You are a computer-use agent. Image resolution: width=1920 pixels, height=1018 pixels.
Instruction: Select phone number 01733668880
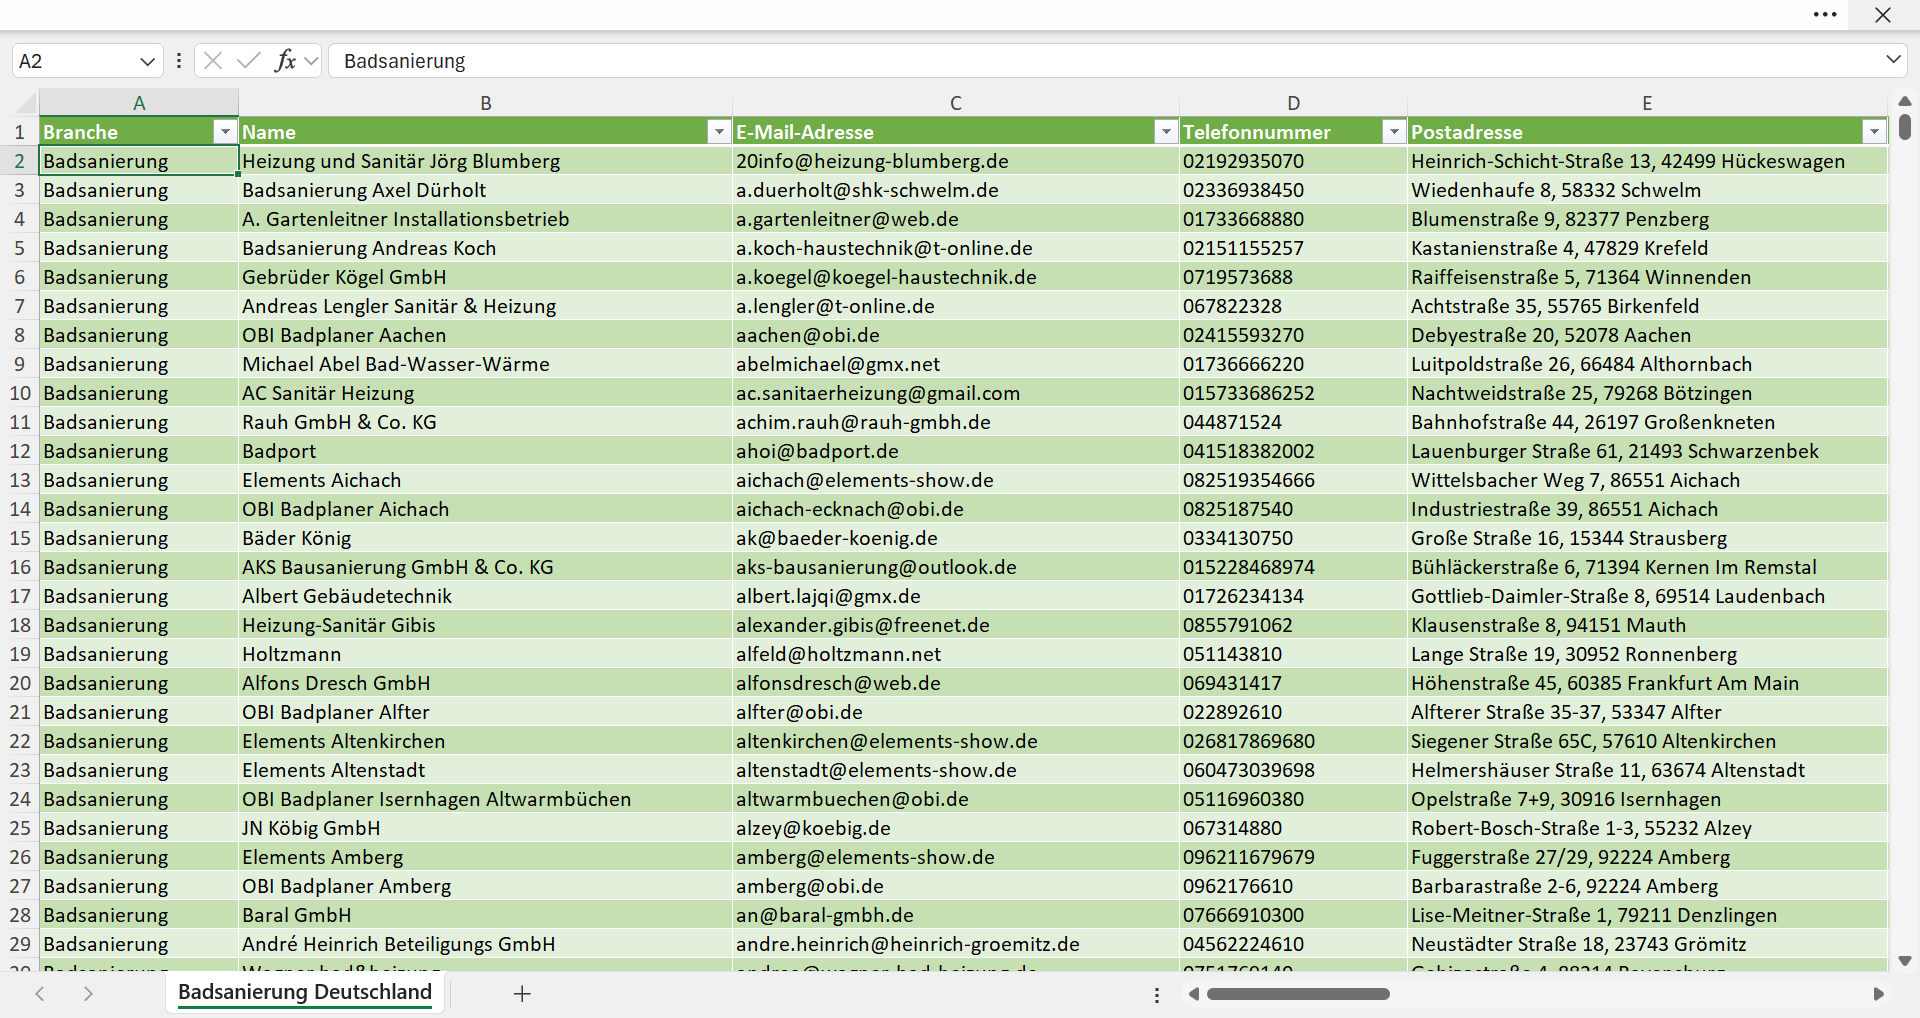coord(1294,219)
